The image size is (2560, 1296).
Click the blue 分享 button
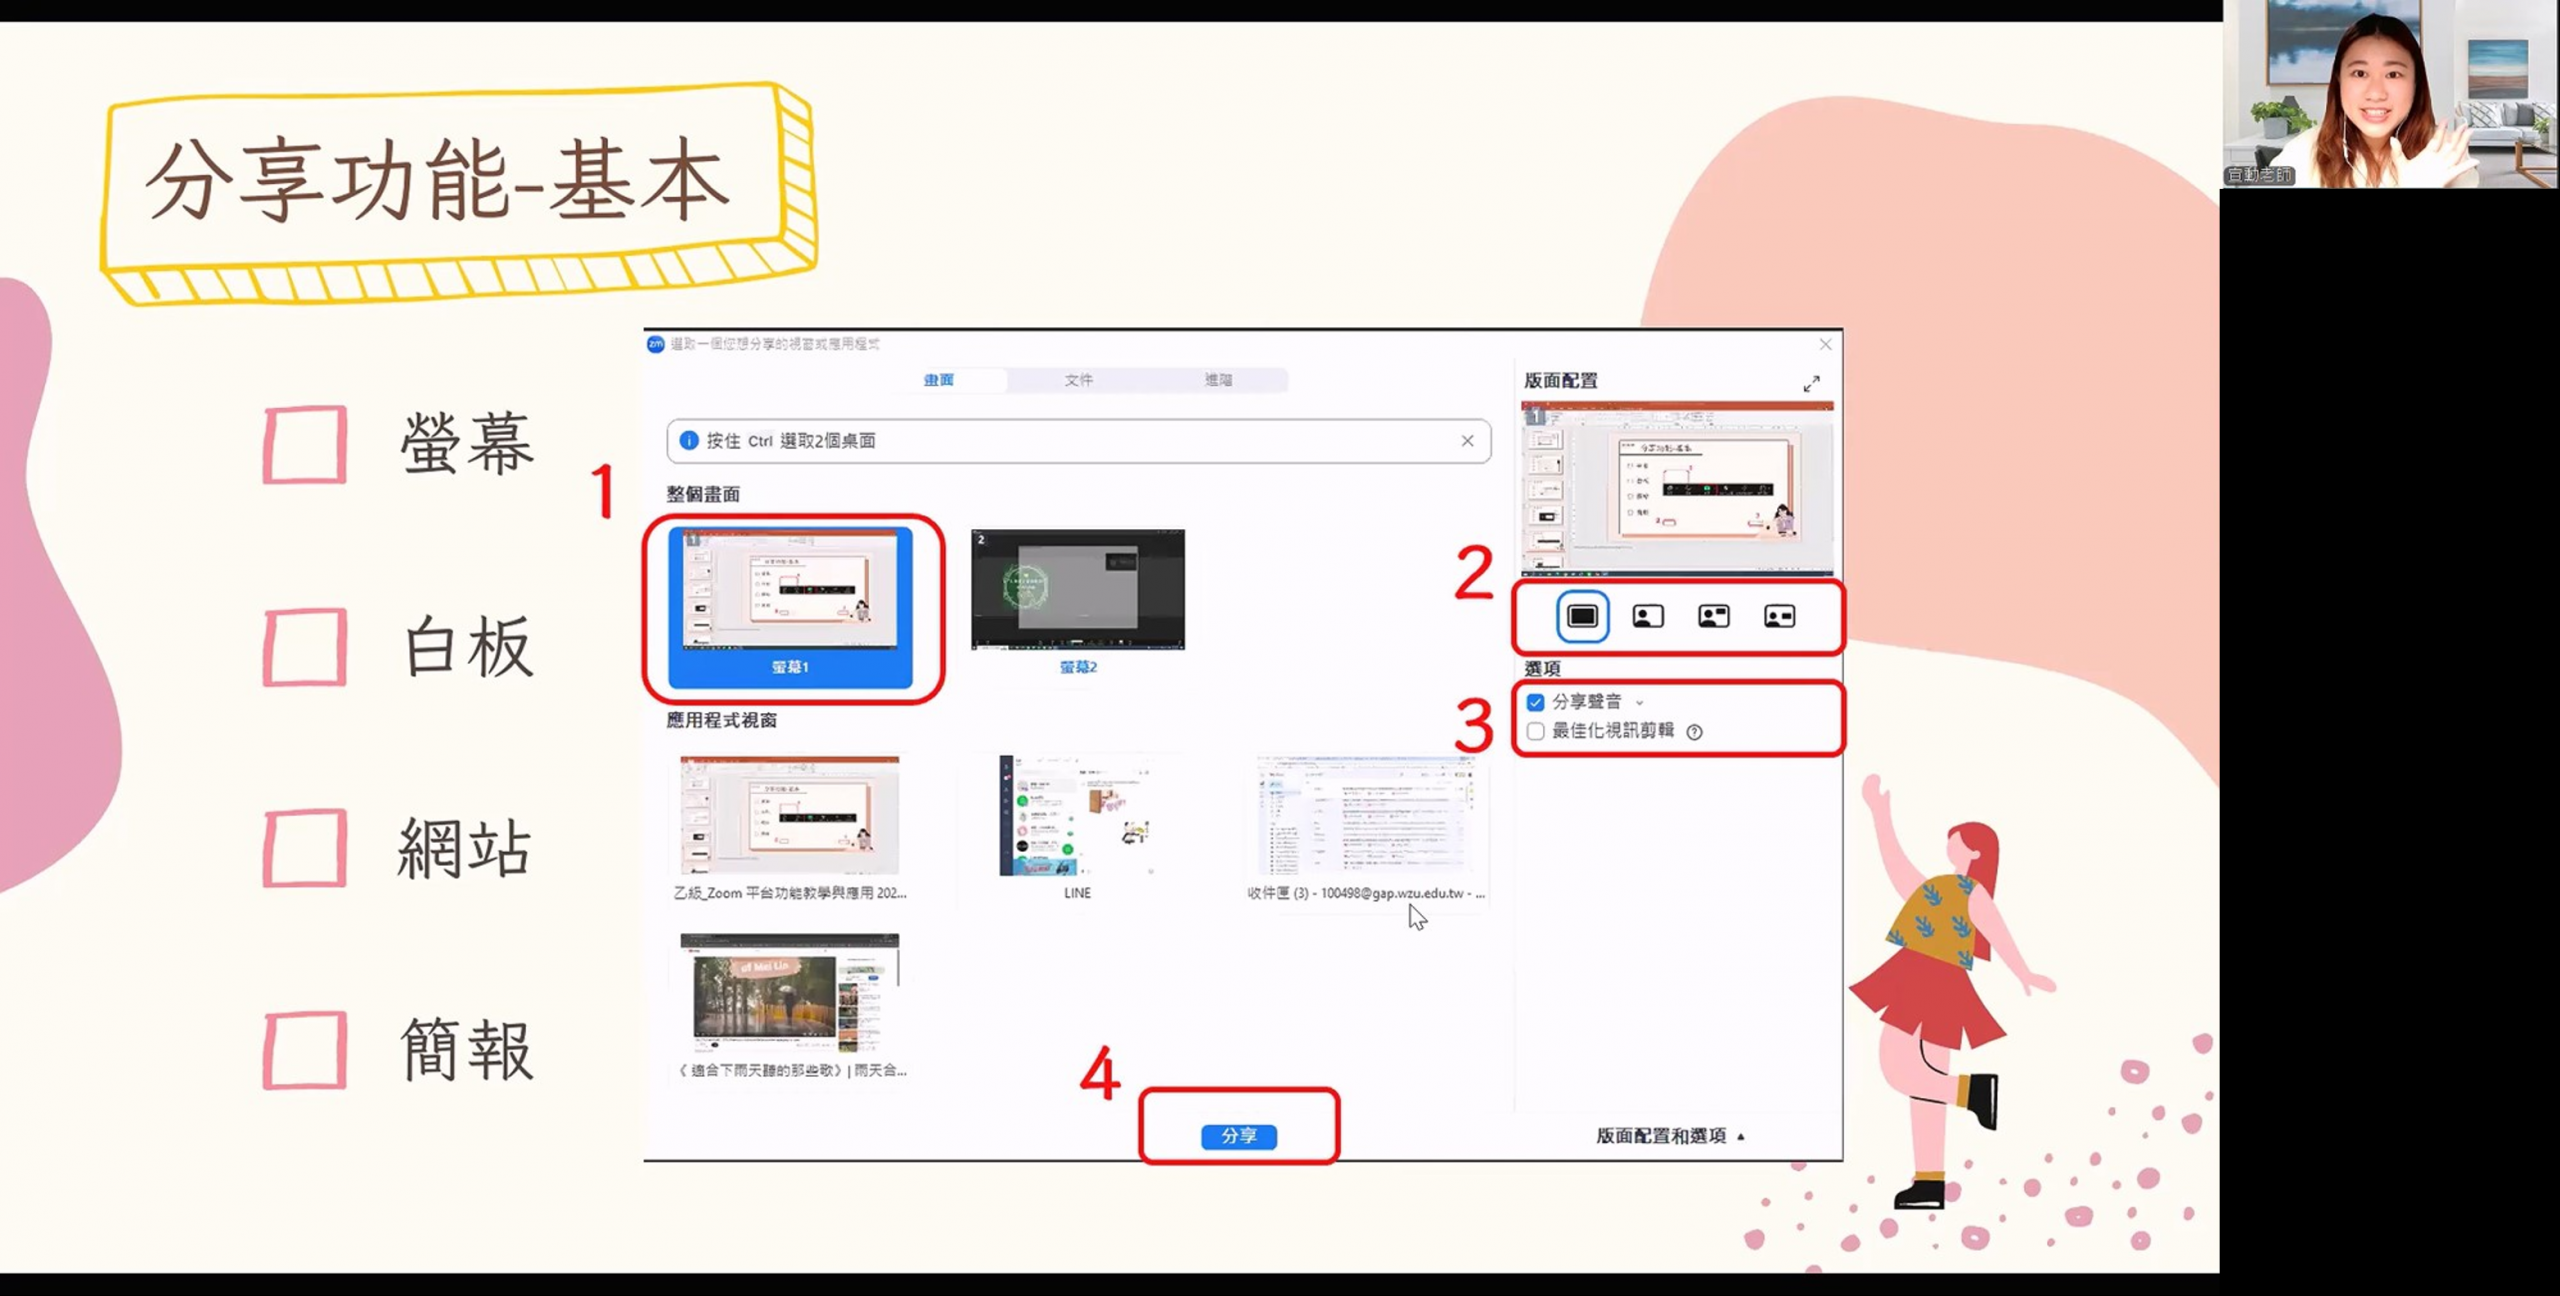tap(1238, 1136)
